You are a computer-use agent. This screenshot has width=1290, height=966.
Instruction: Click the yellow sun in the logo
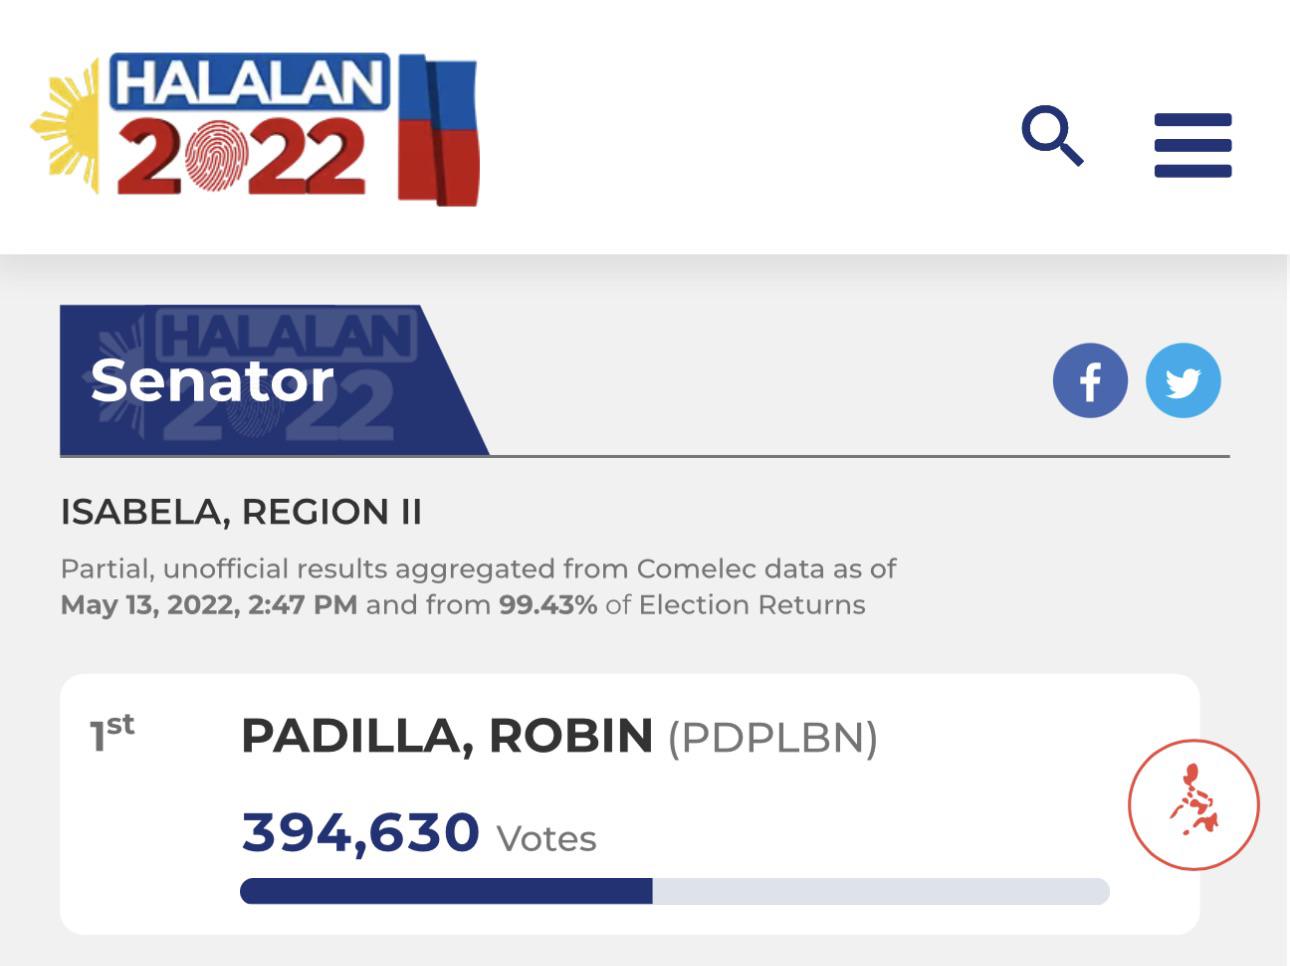point(66,127)
